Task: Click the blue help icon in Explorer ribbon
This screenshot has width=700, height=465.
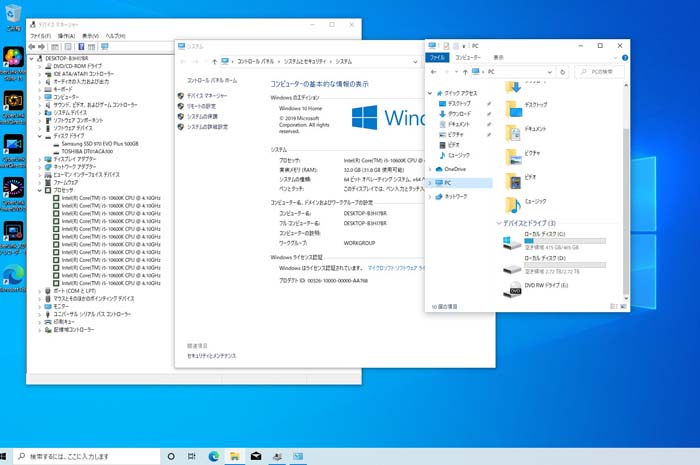Action: 625,58
